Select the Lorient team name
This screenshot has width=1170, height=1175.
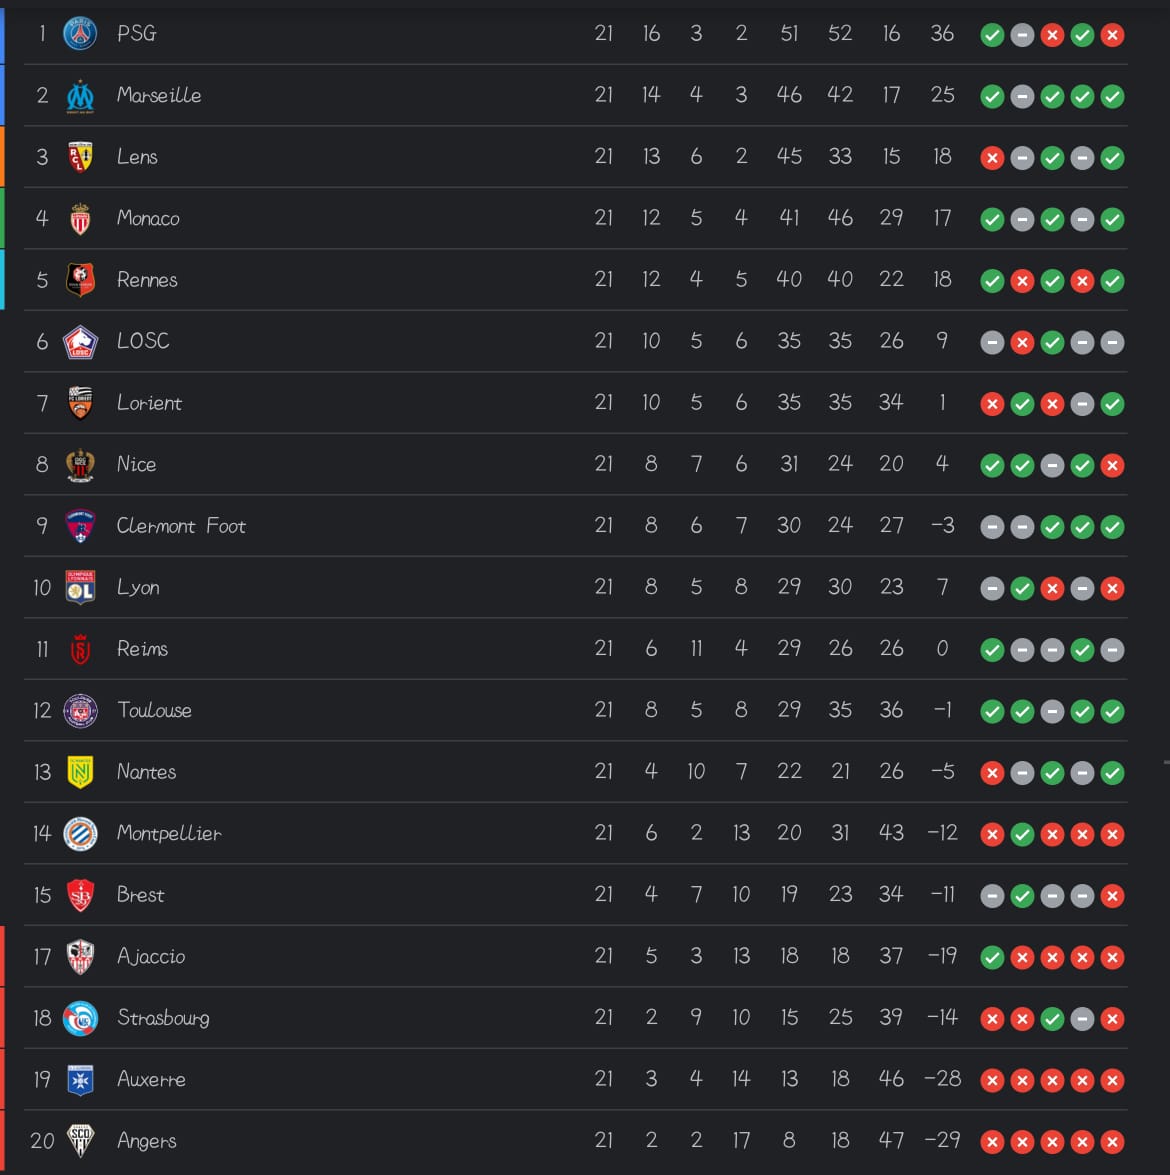pyautogui.click(x=149, y=403)
